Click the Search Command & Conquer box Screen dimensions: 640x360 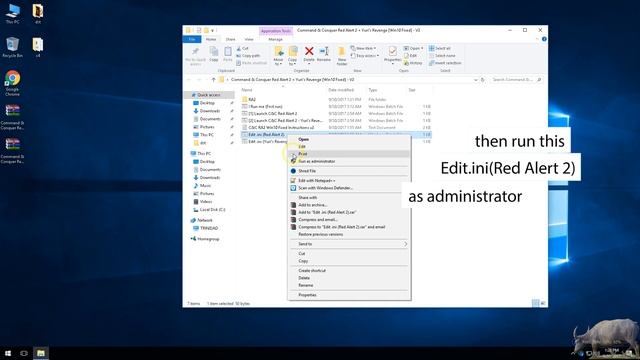[516, 80]
